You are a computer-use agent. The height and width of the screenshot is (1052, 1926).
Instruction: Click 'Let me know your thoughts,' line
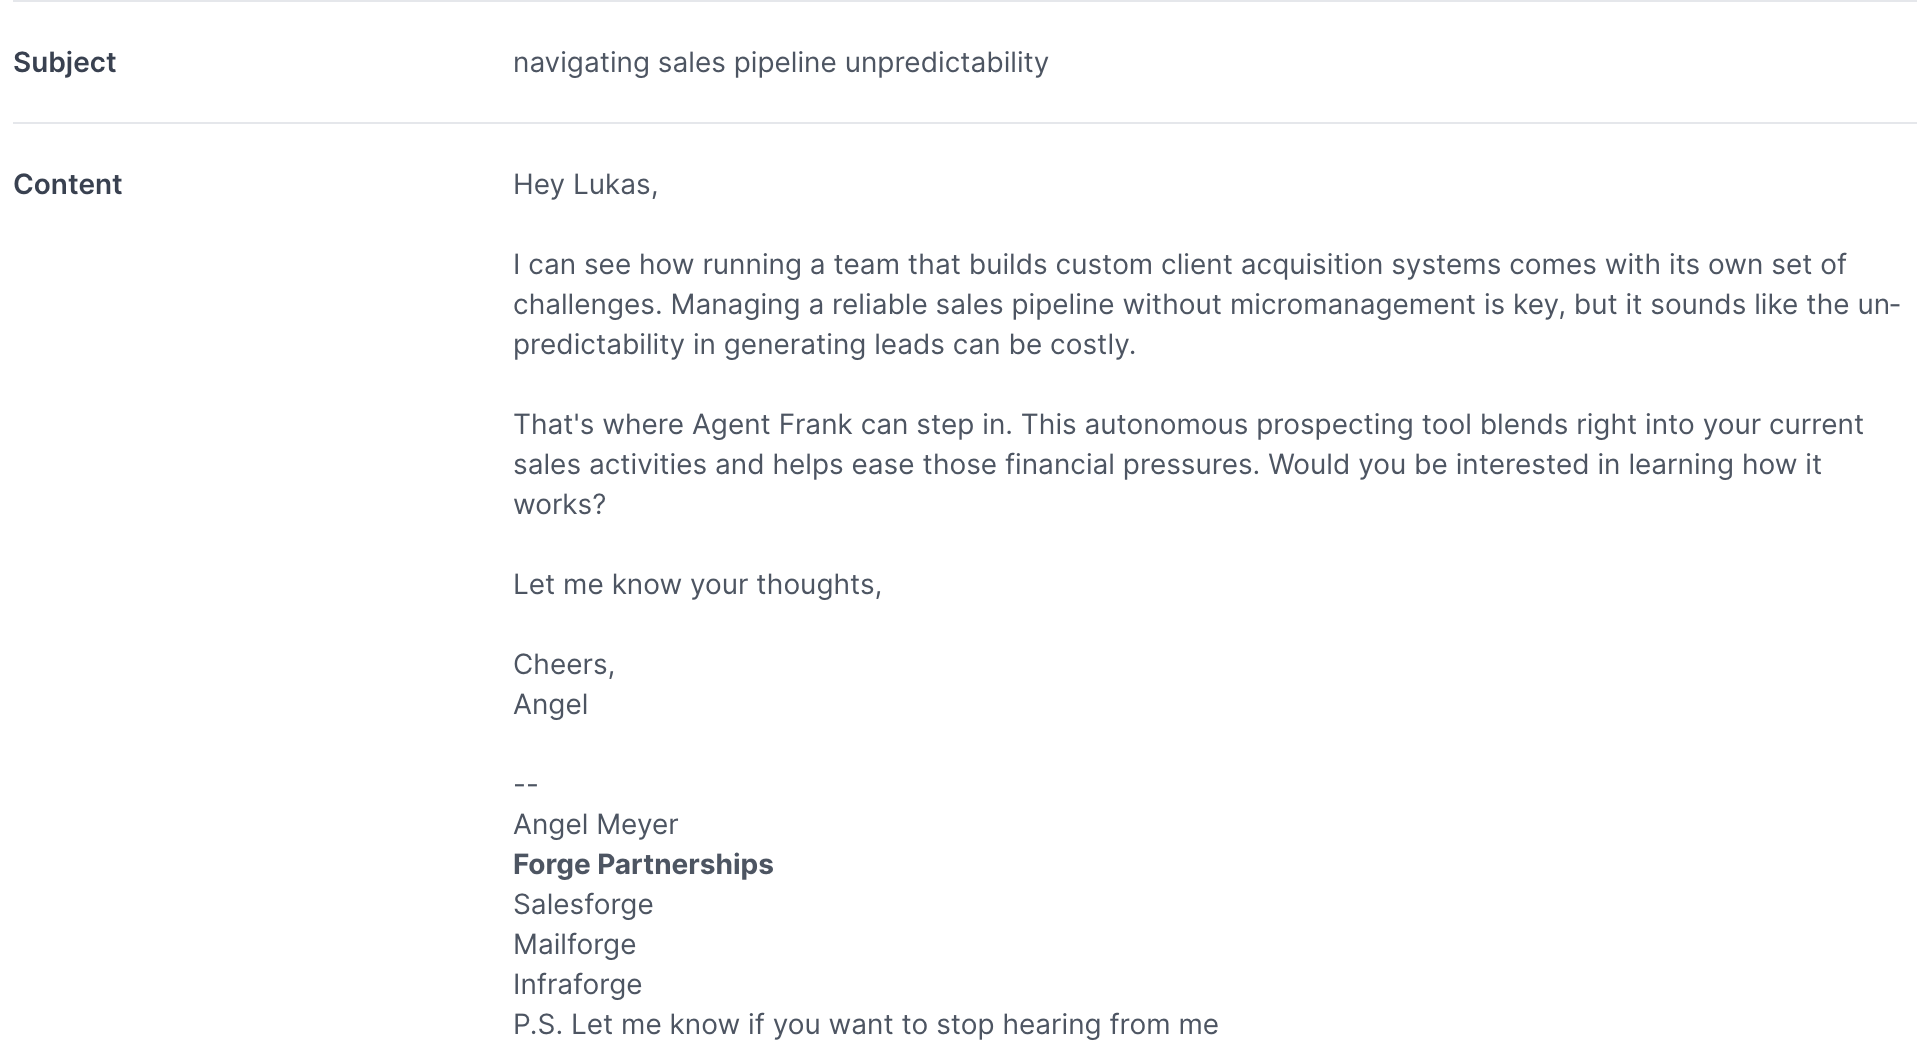coord(697,584)
